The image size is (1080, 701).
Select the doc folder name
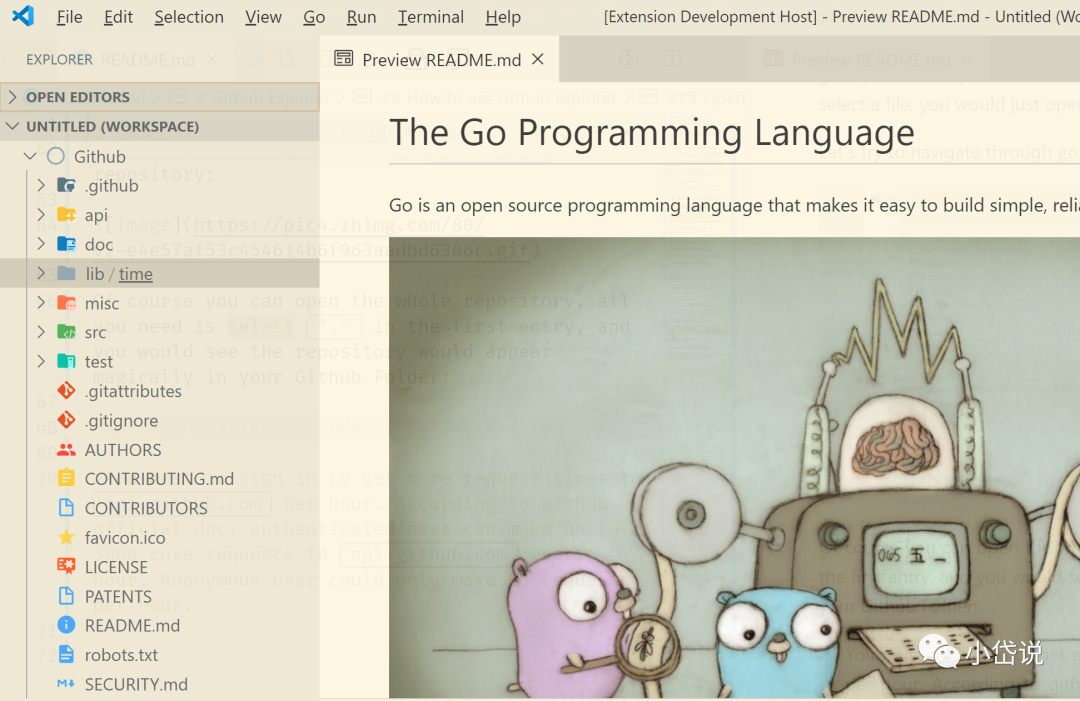(x=99, y=244)
